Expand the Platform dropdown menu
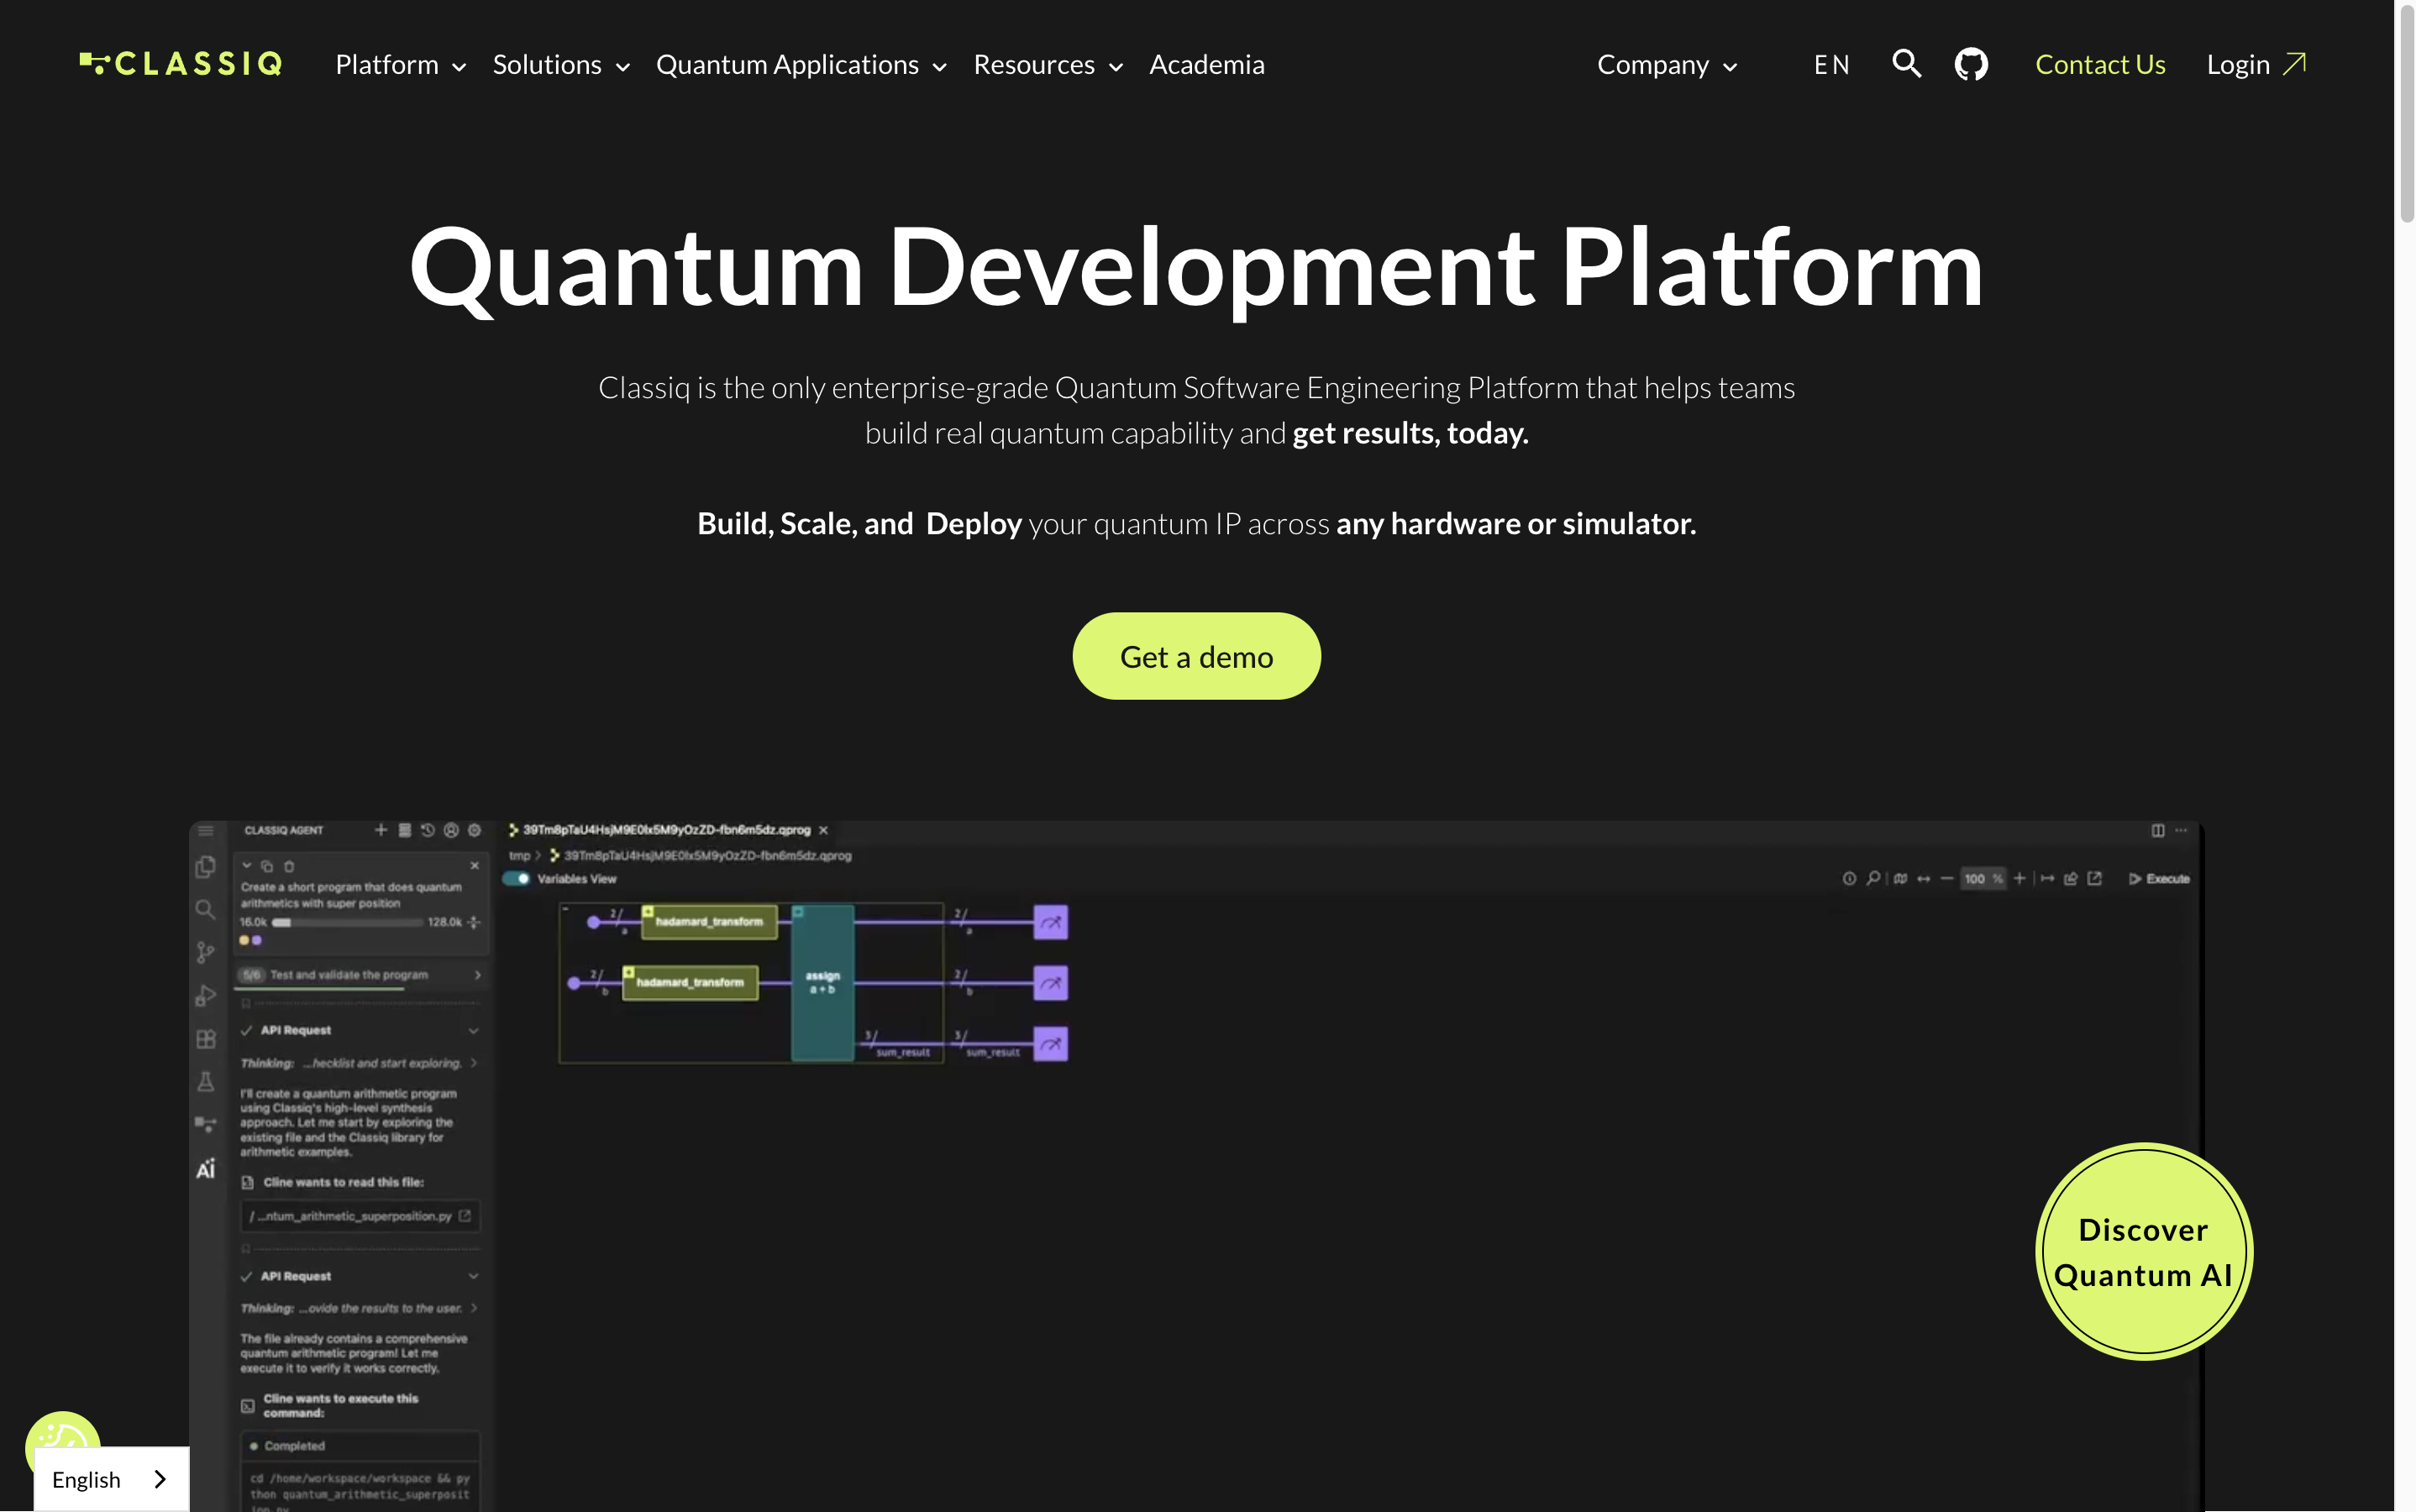This screenshot has height=1512, width=2416. (401, 65)
